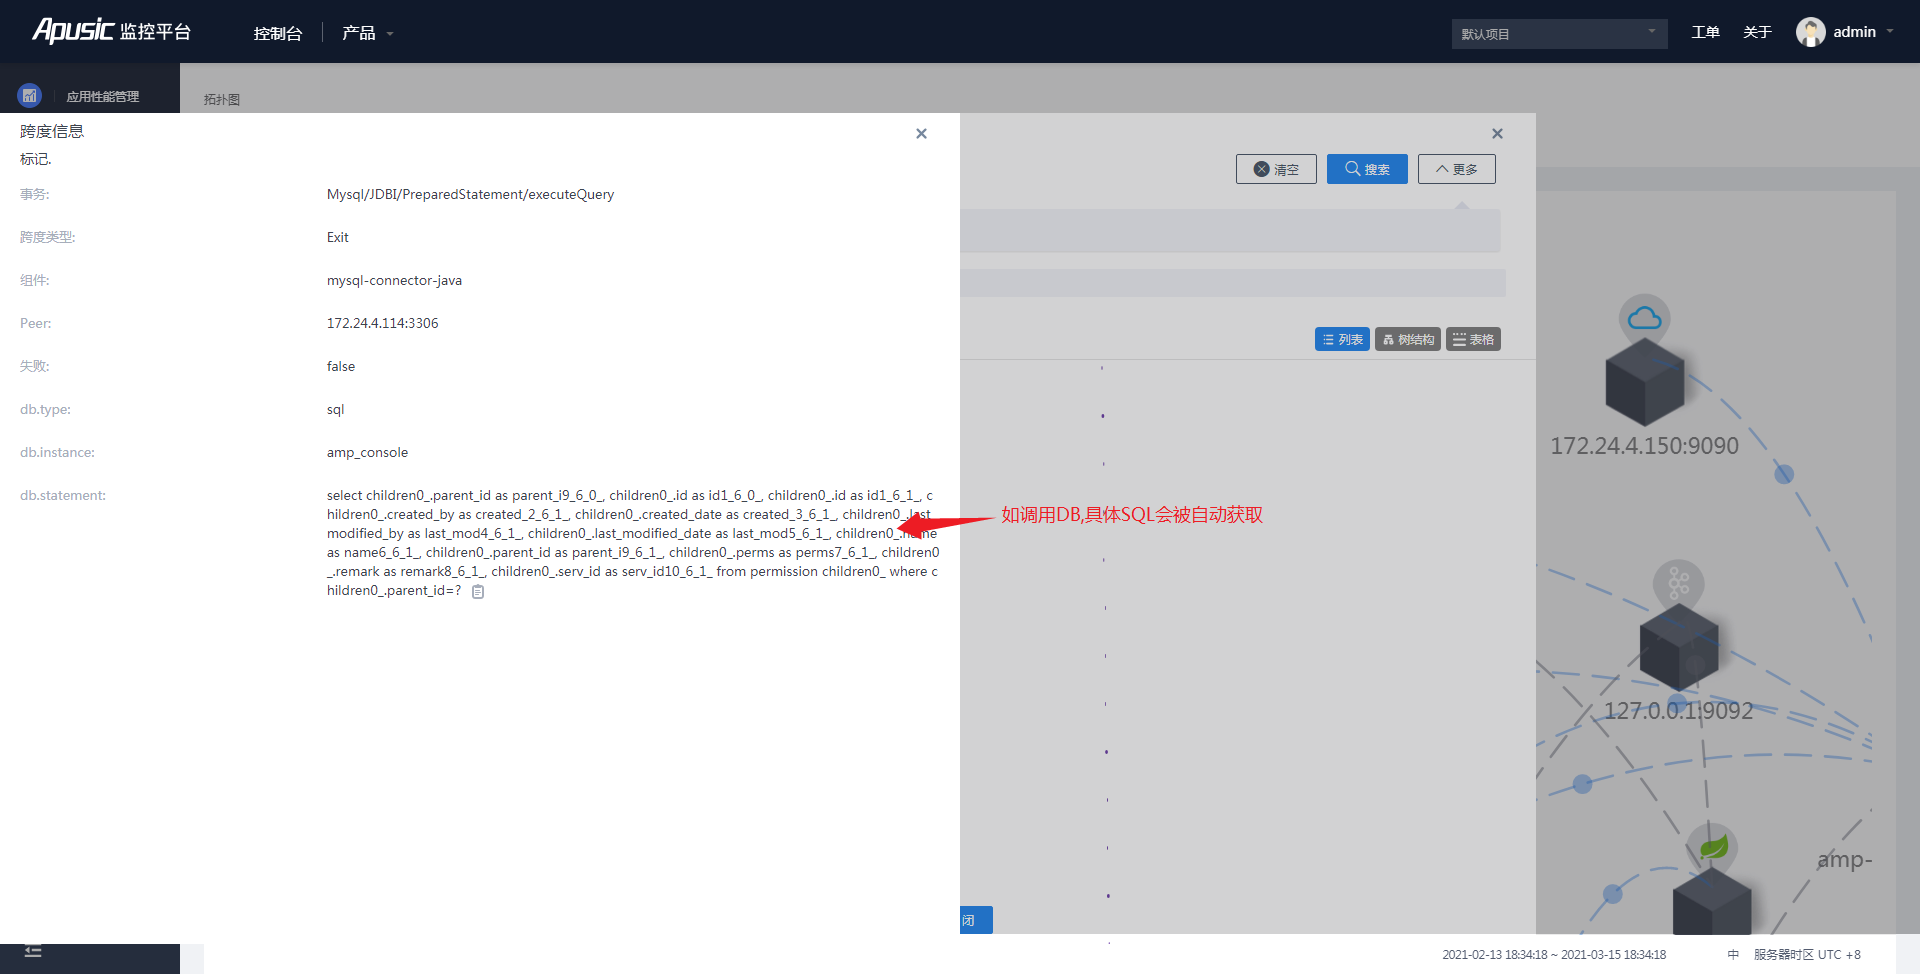Go to 控制台 console in top navigation

(x=277, y=33)
